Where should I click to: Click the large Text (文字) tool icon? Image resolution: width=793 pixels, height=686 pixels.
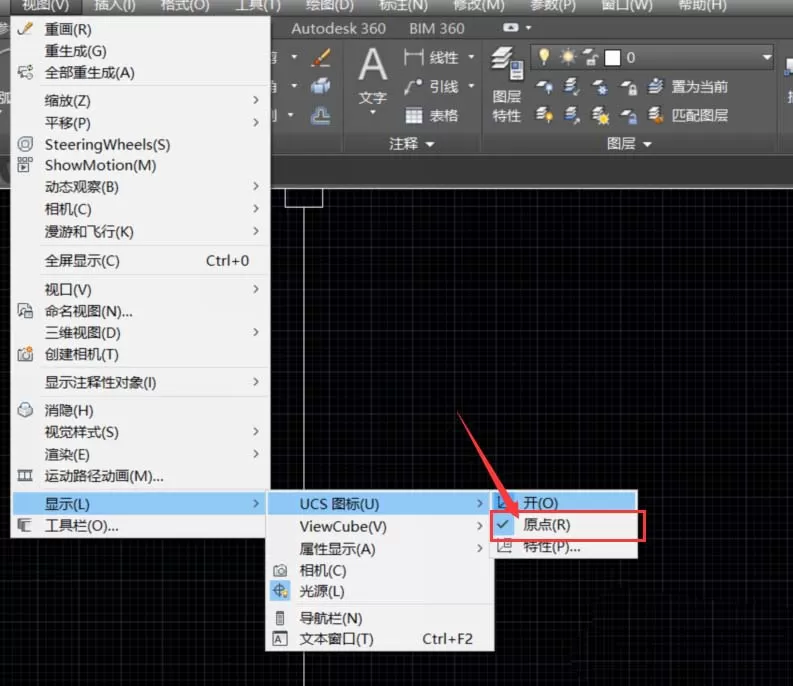point(373,65)
